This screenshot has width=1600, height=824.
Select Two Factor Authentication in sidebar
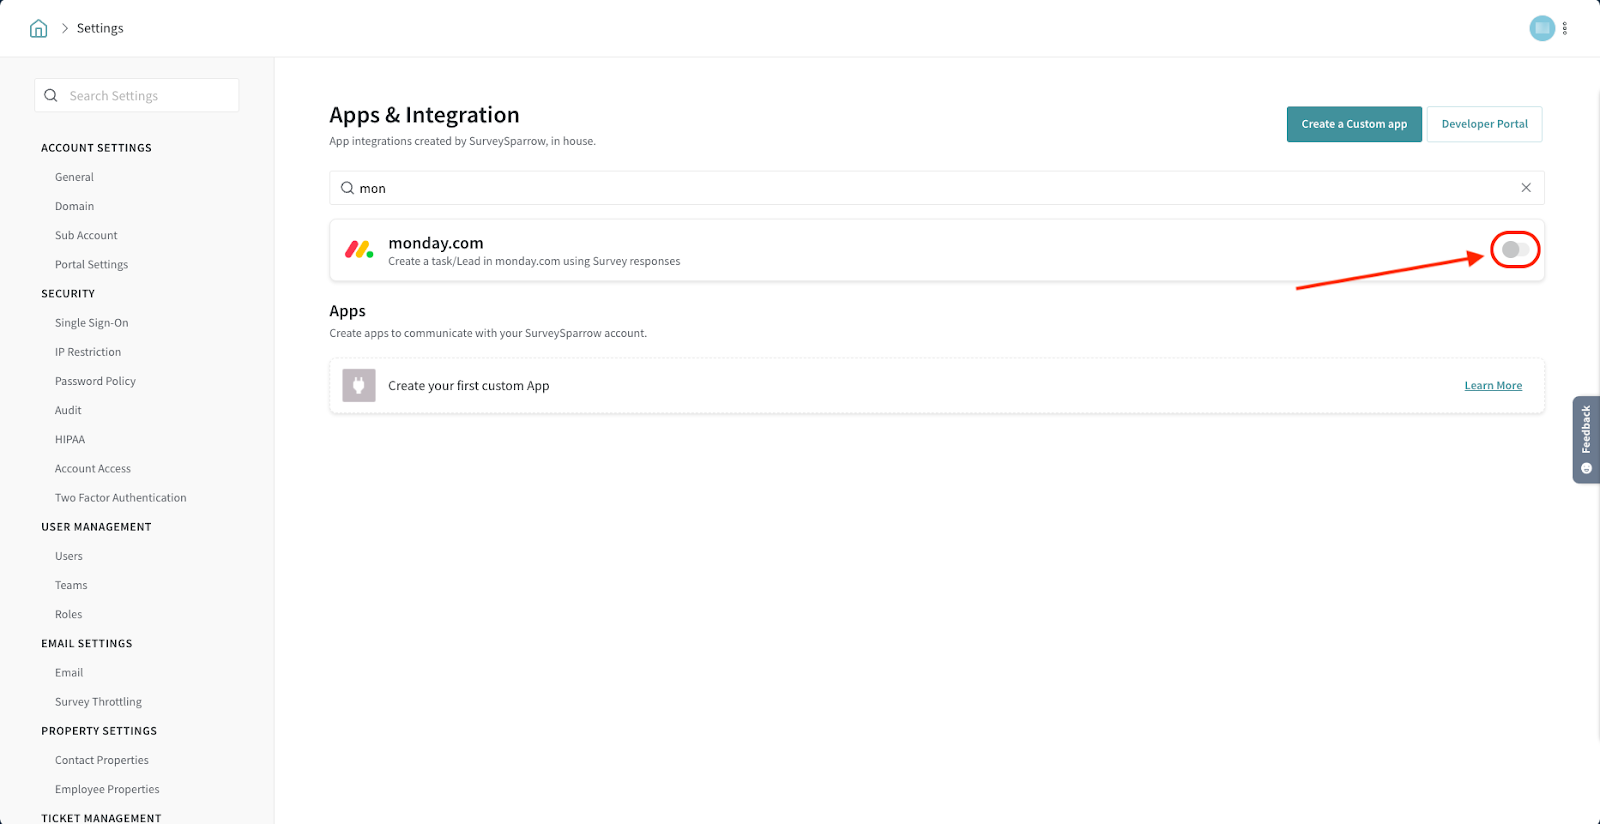point(120,498)
